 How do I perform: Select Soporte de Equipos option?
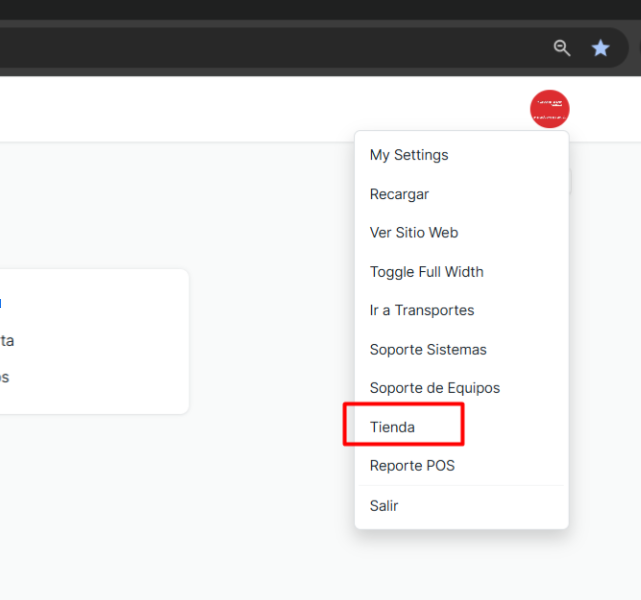pos(434,388)
